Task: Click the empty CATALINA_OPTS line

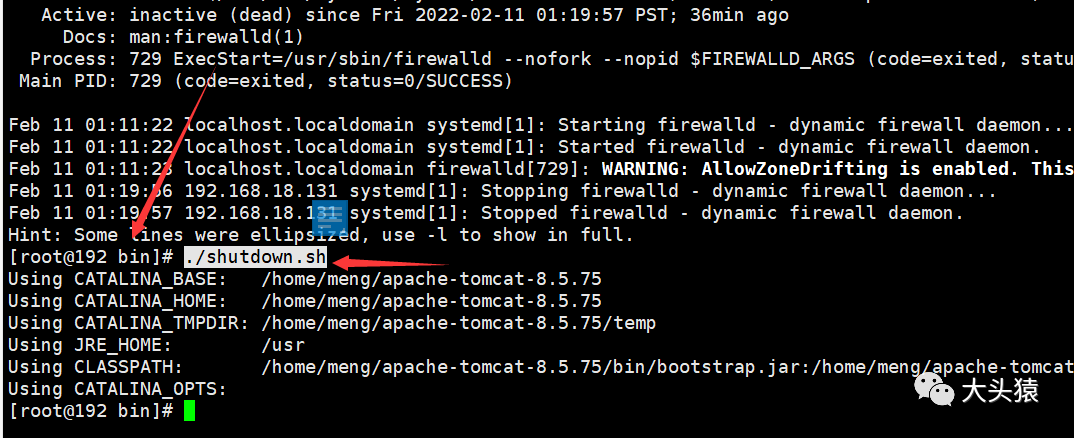Action: 117,389
